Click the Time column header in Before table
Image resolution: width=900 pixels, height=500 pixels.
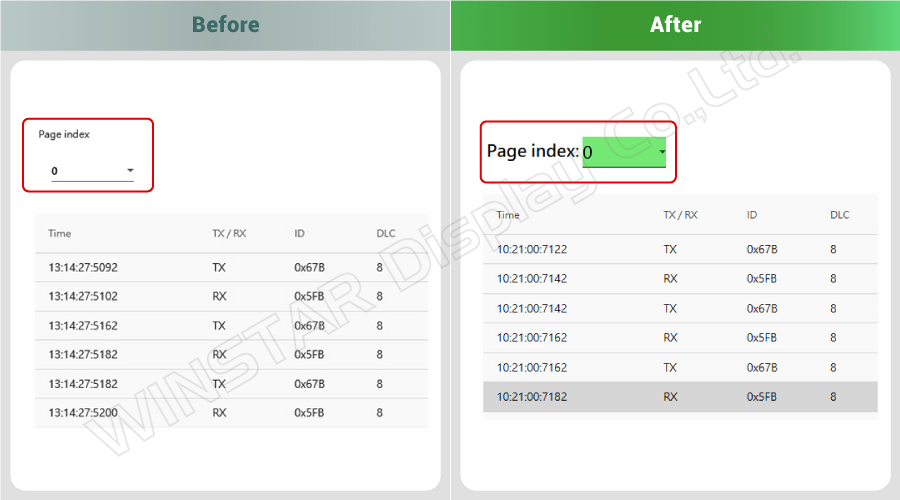(60, 233)
